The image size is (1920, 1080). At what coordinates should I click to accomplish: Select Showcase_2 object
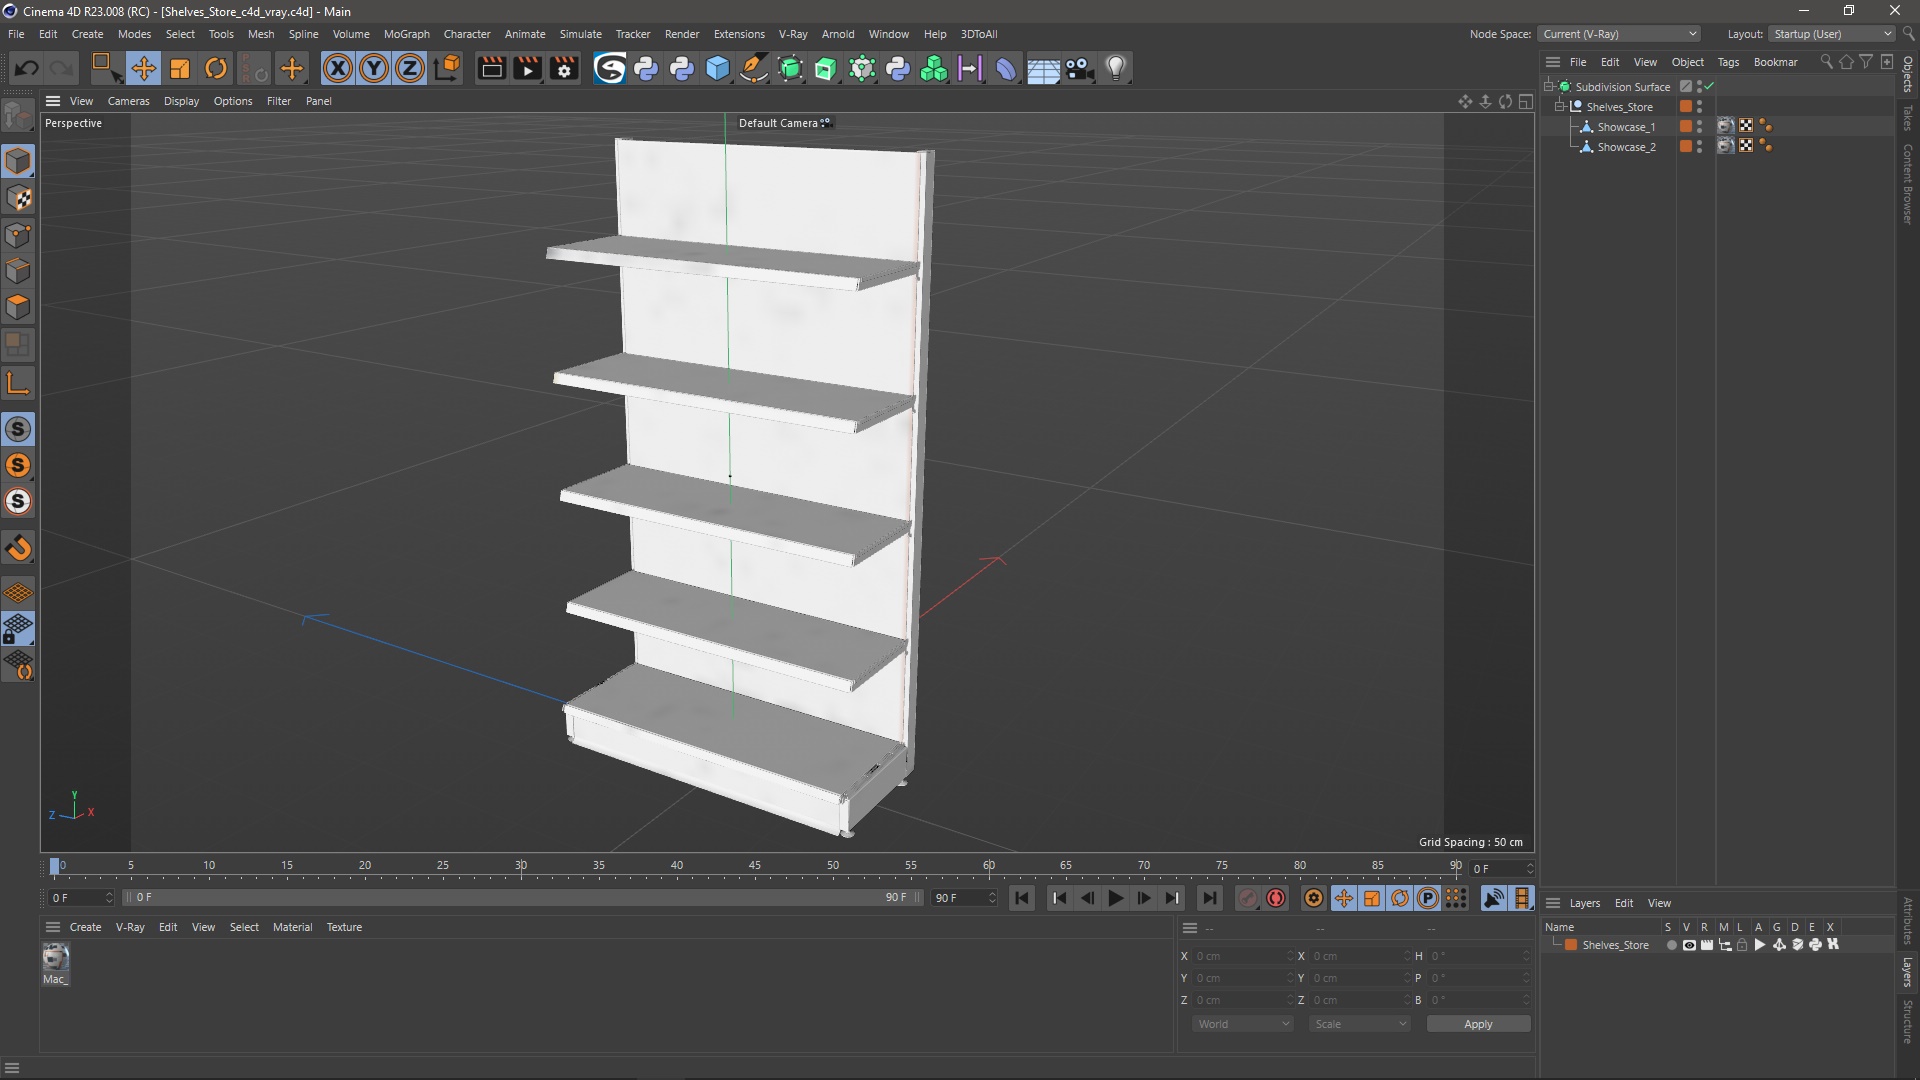pyautogui.click(x=1626, y=147)
